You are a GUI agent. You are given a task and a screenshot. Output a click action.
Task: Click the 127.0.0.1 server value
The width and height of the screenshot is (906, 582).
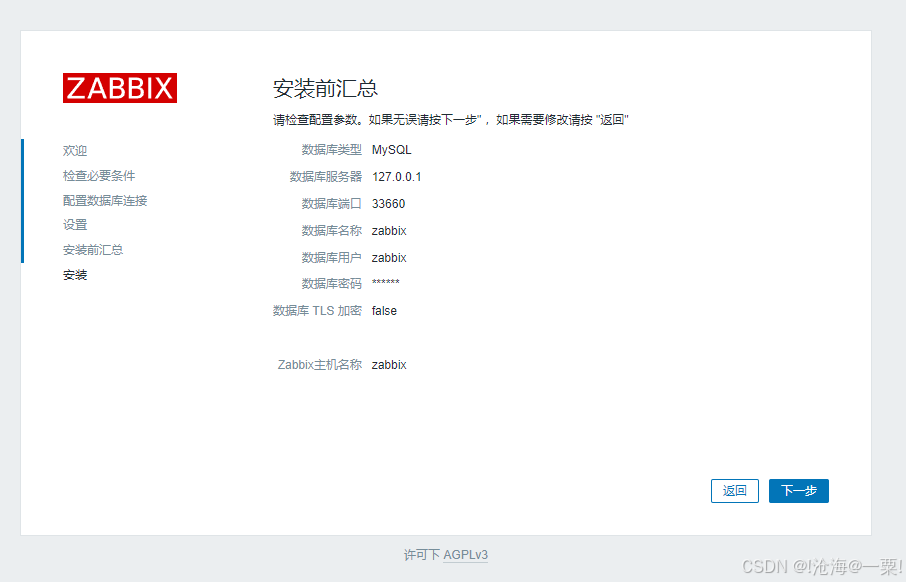point(396,177)
